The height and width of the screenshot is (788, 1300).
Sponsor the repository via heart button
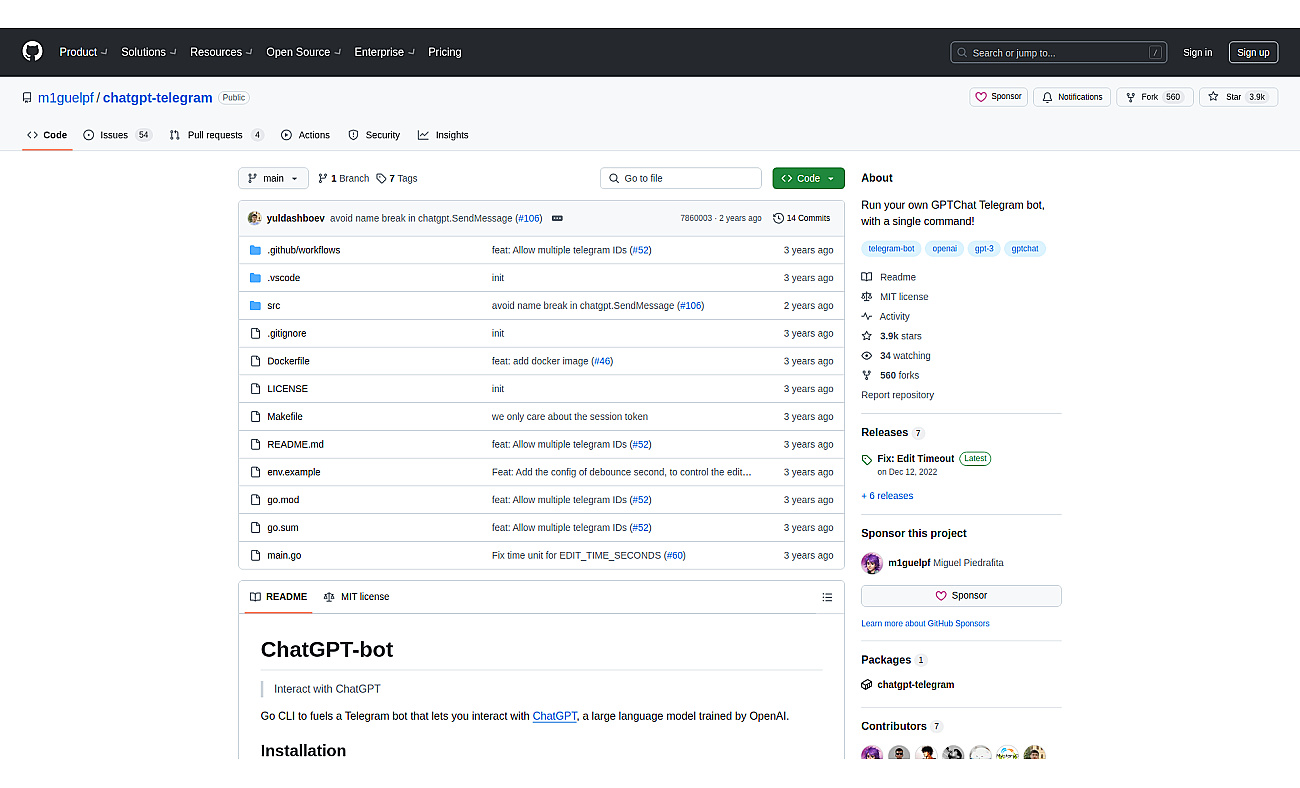tap(998, 97)
